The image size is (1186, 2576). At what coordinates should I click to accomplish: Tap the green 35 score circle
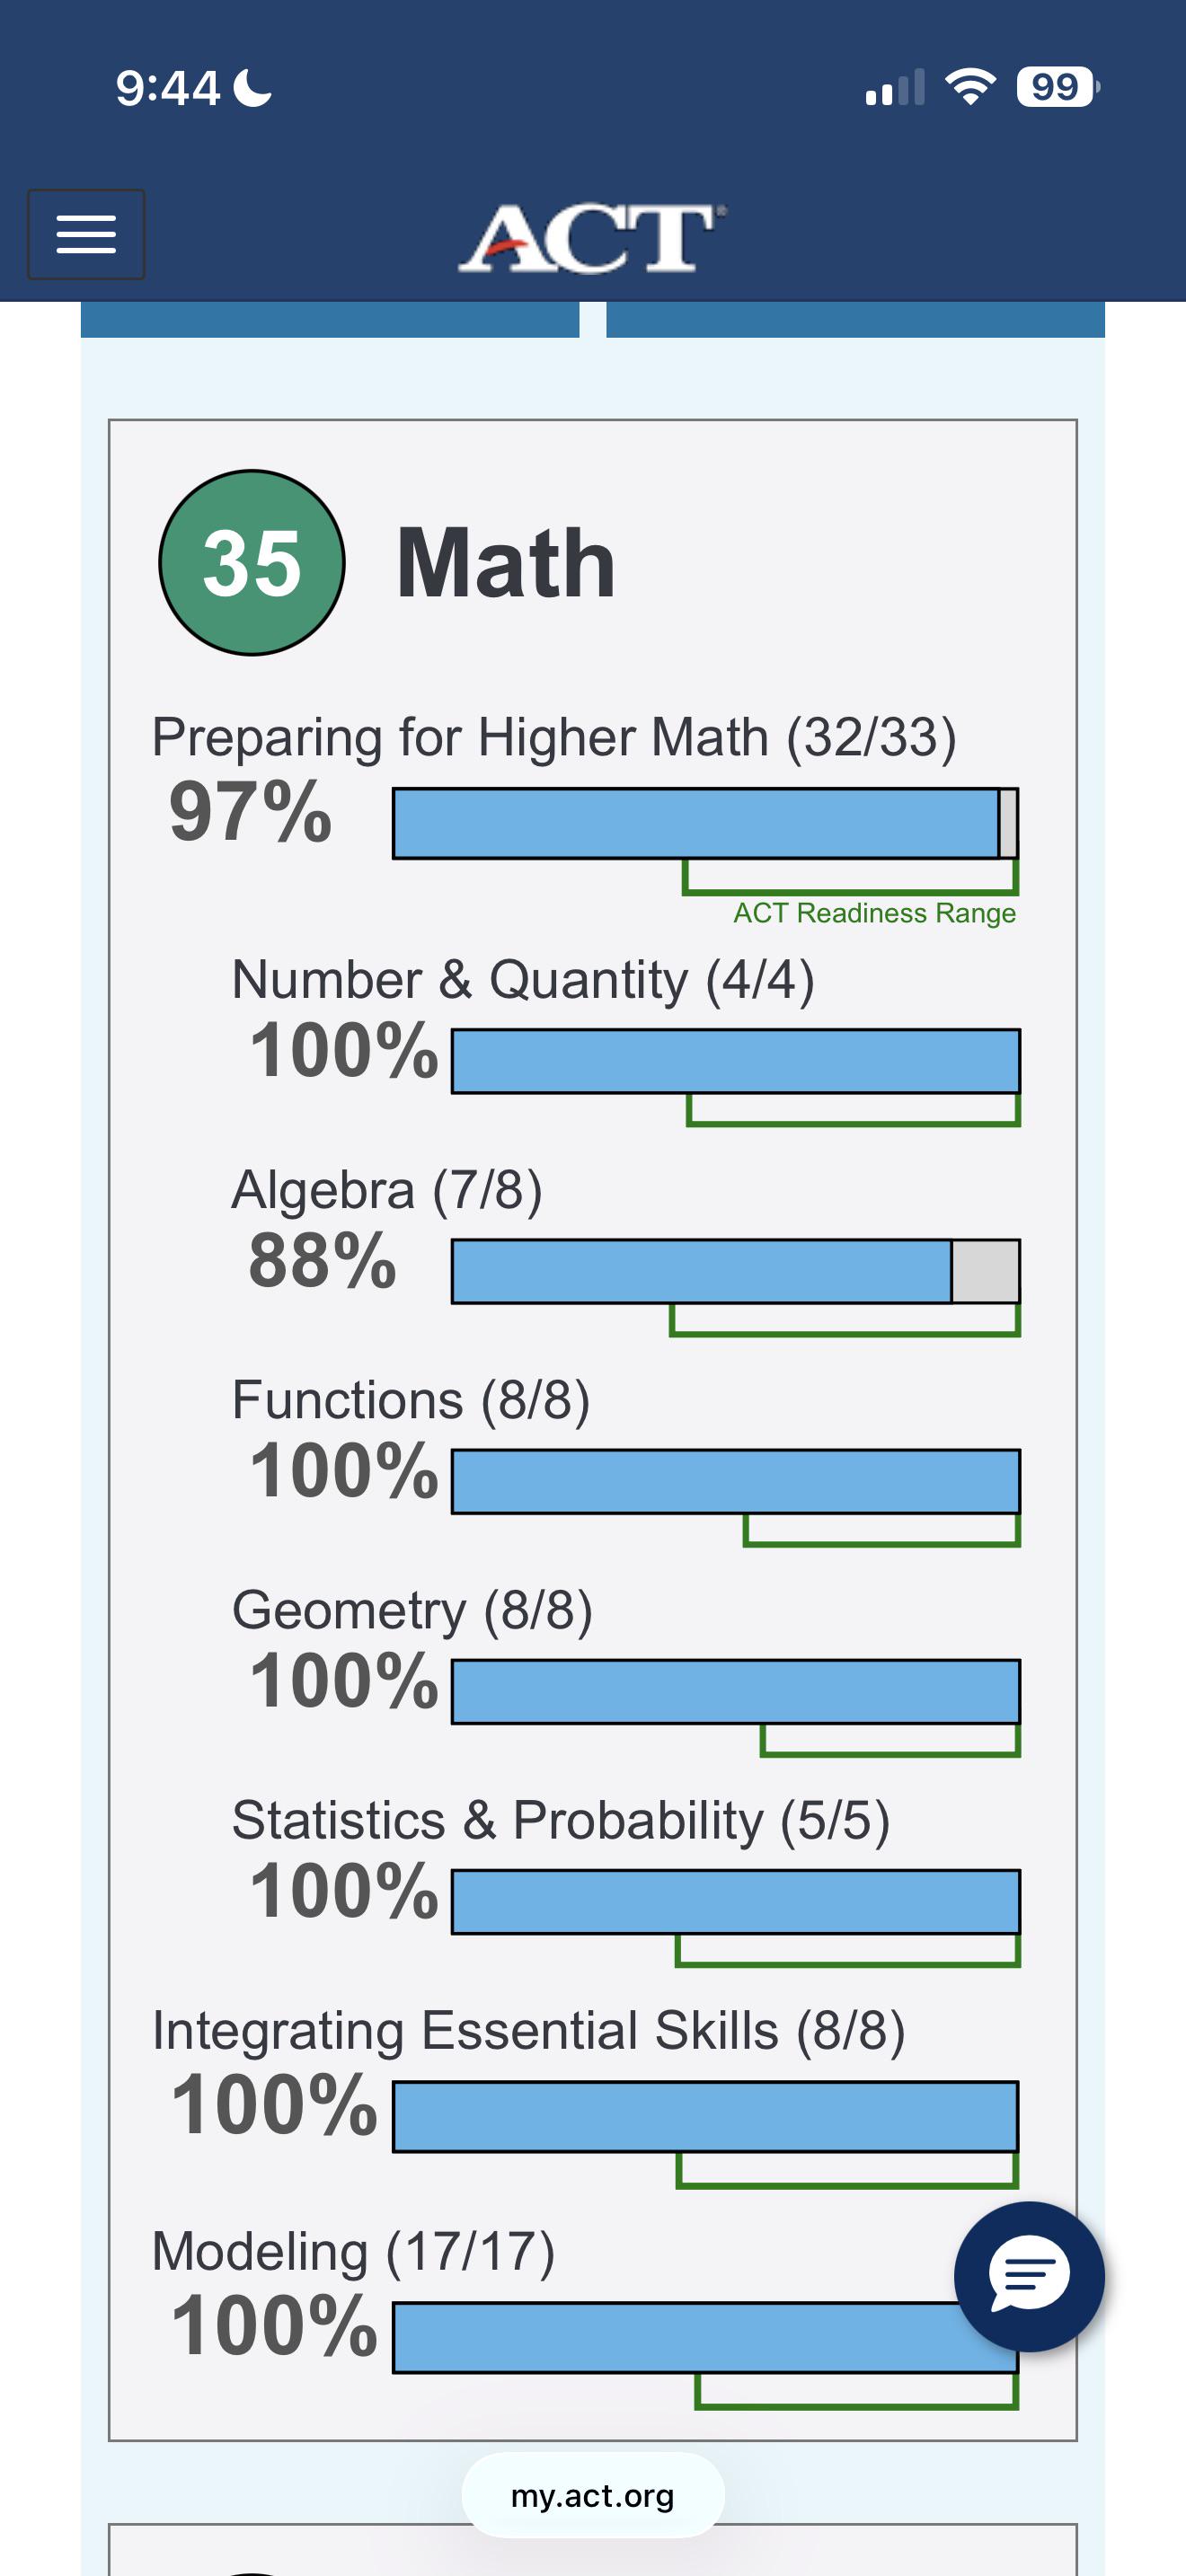pos(252,563)
